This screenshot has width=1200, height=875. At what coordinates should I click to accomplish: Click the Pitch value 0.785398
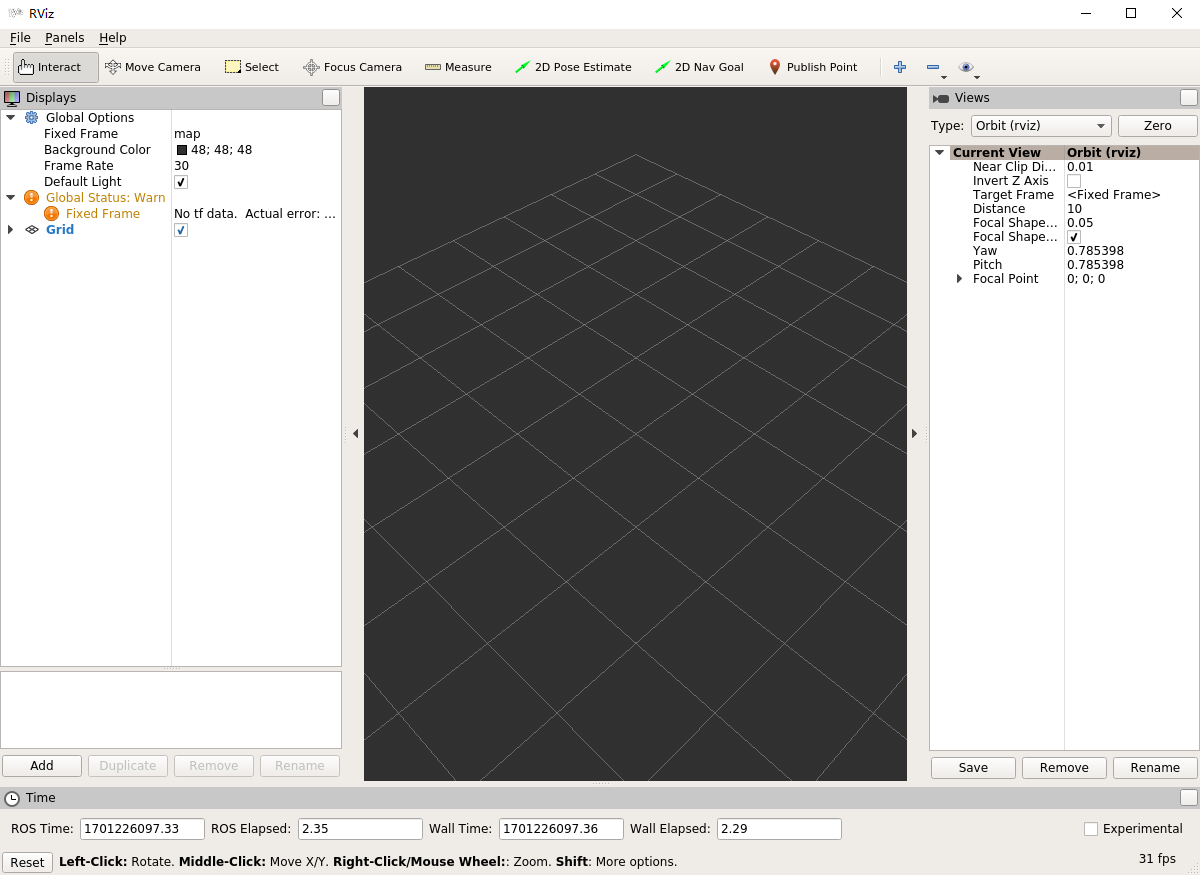click(1095, 265)
